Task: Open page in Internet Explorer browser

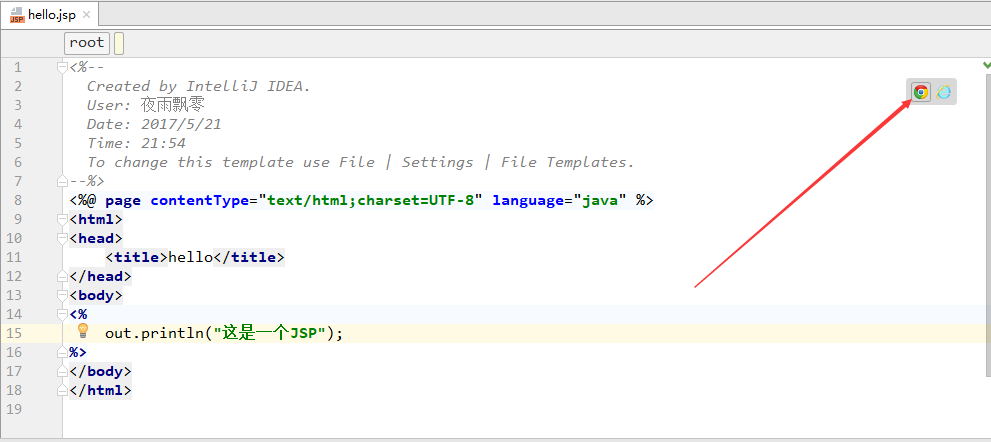Action: [944, 92]
